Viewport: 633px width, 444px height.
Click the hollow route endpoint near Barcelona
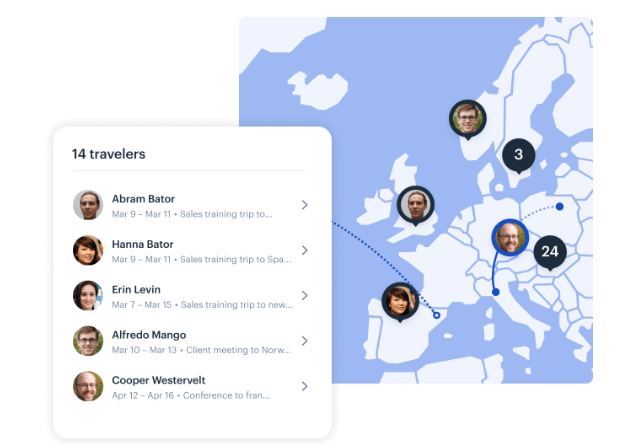point(436,315)
